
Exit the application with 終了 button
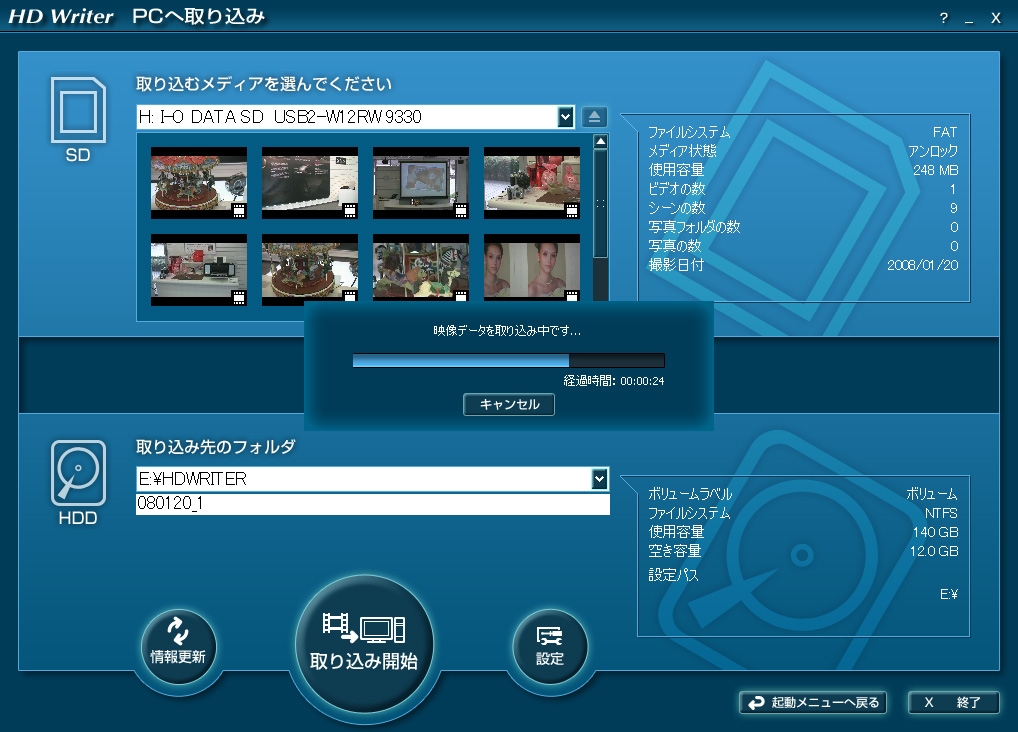pos(953,703)
